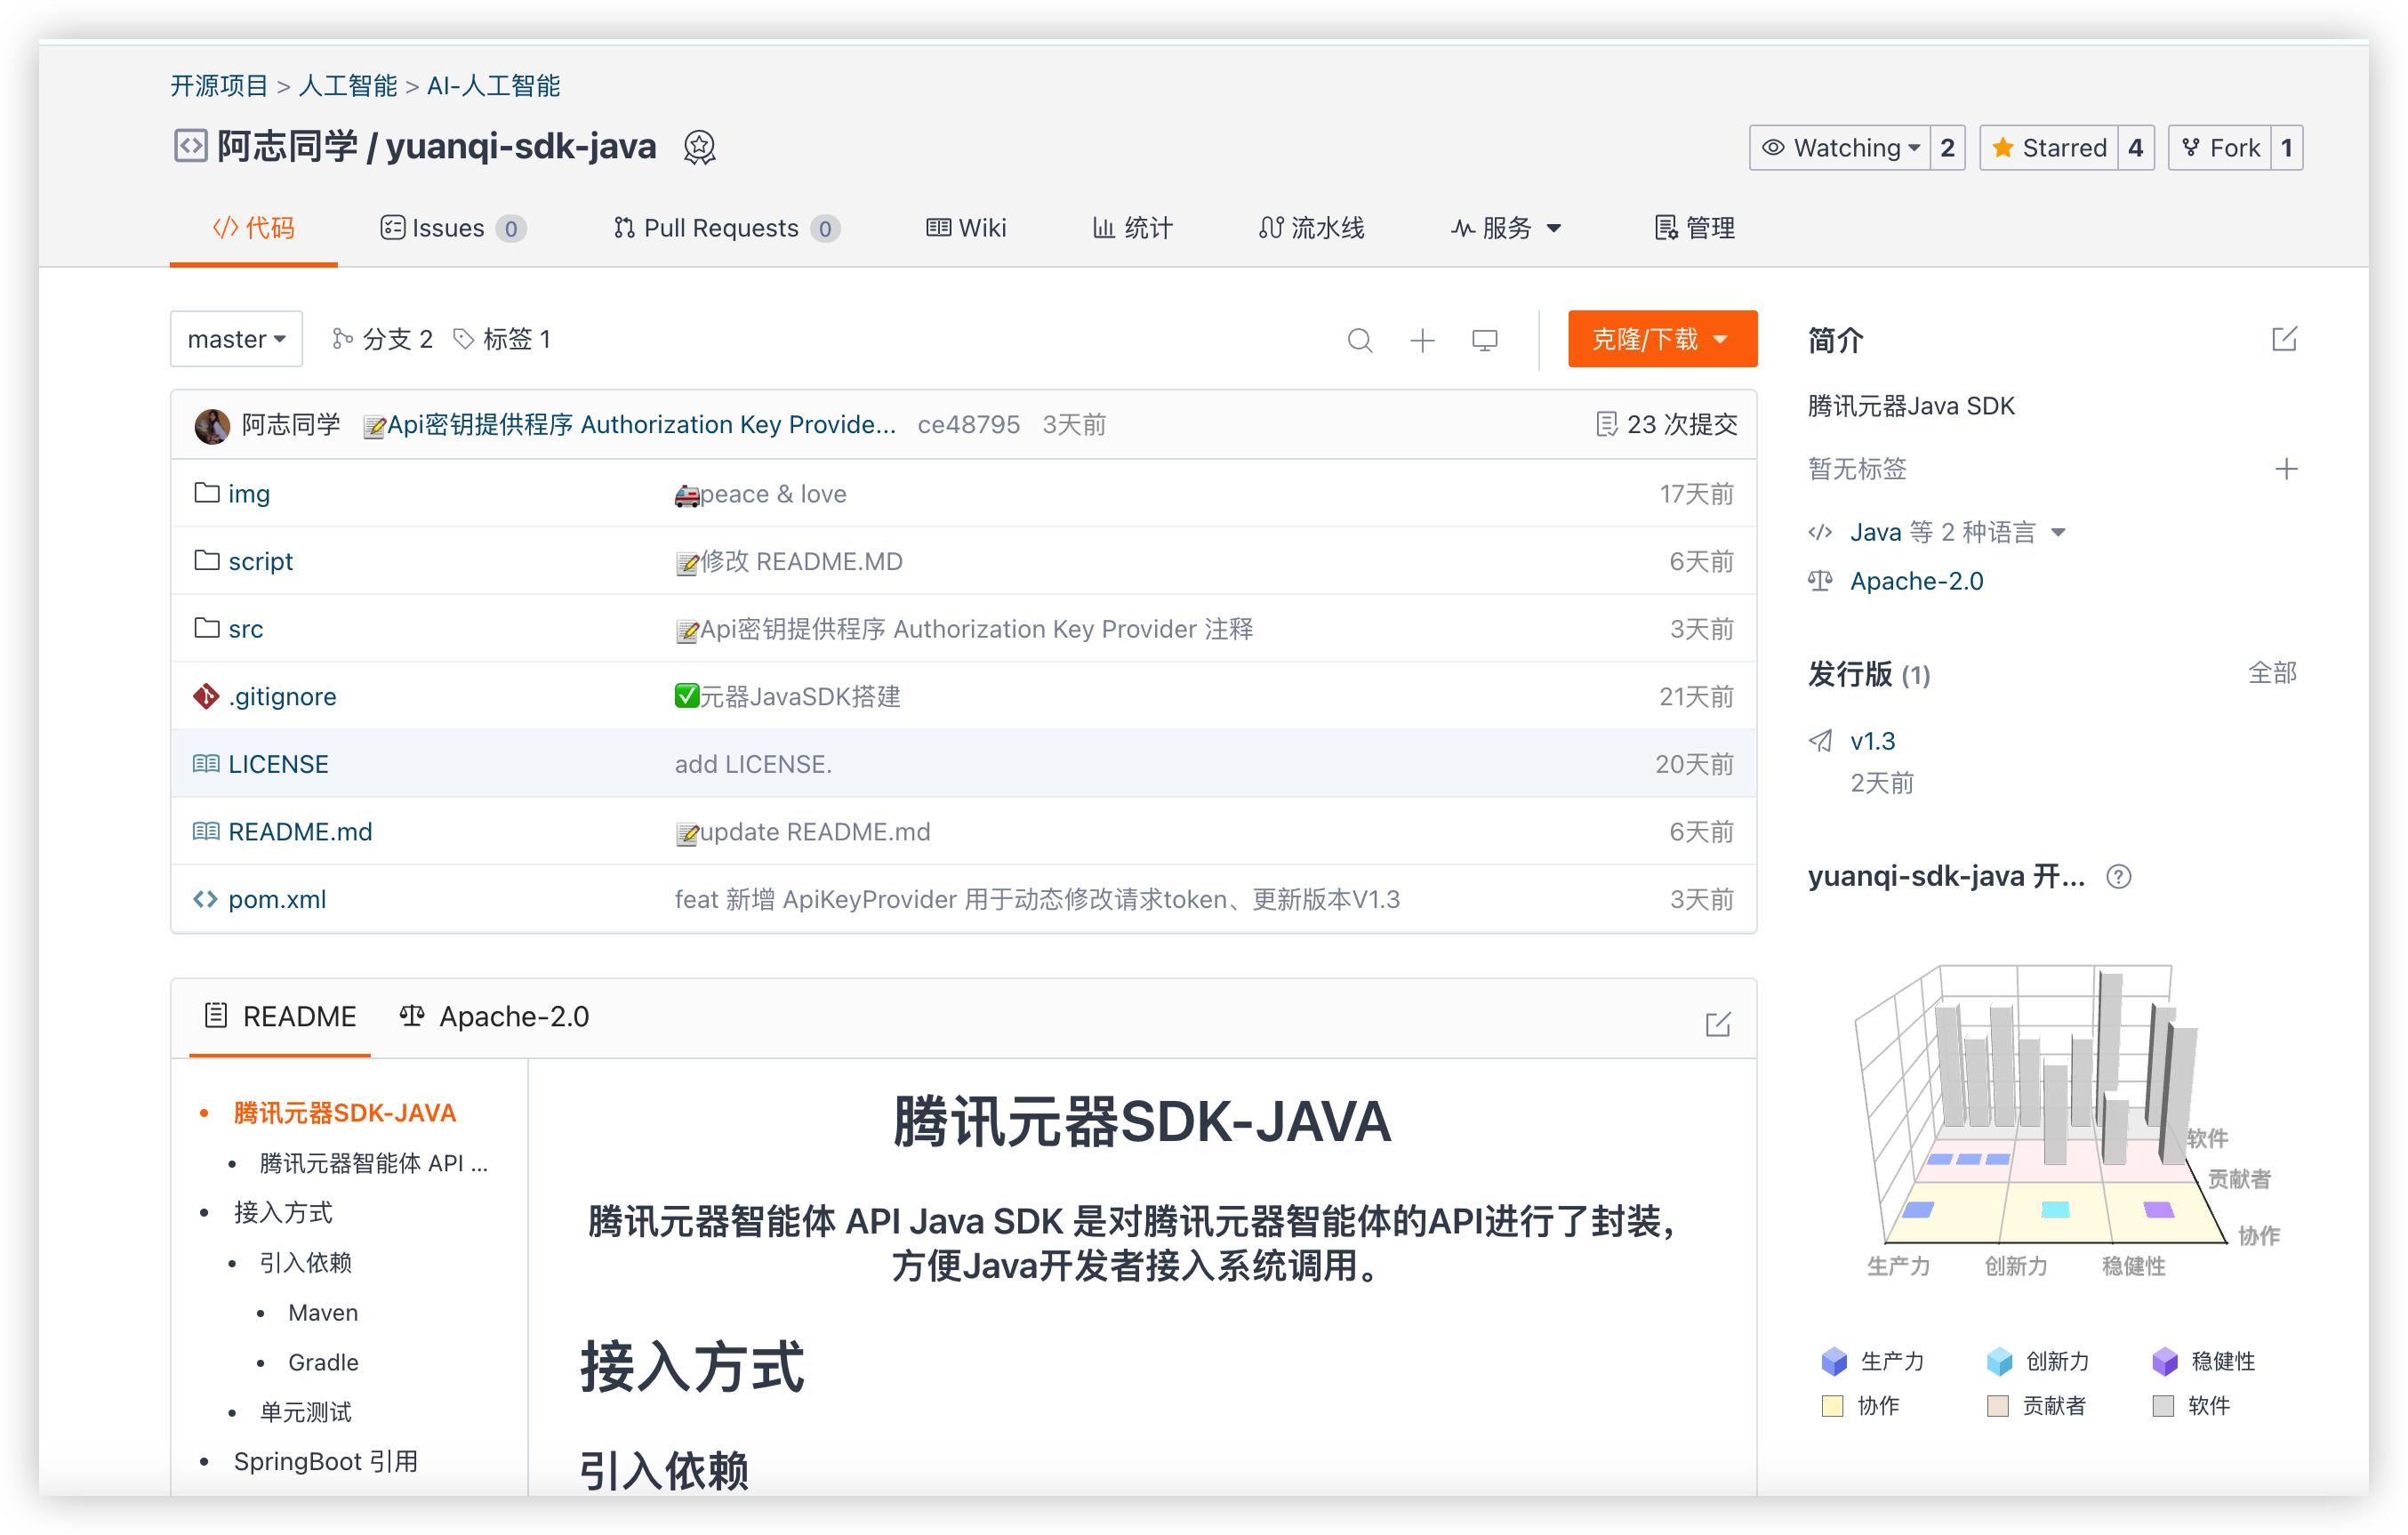Image resolution: width=2408 pixels, height=1535 pixels.
Task: Open the README.md file
Action: click(x=300, y=831)
